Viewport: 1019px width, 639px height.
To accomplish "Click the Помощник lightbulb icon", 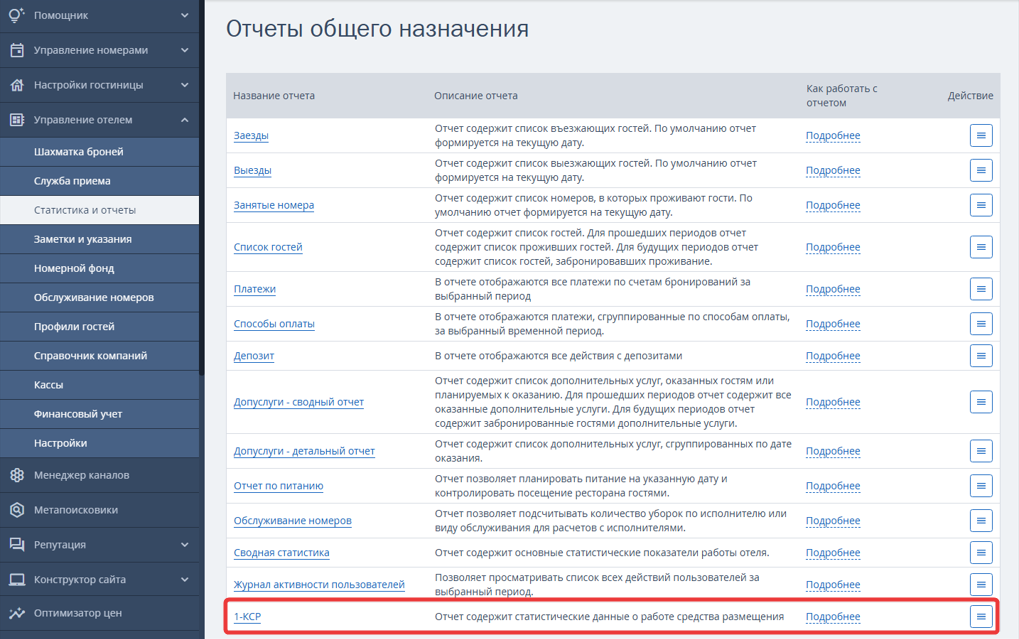I will (x=17, y=15).
